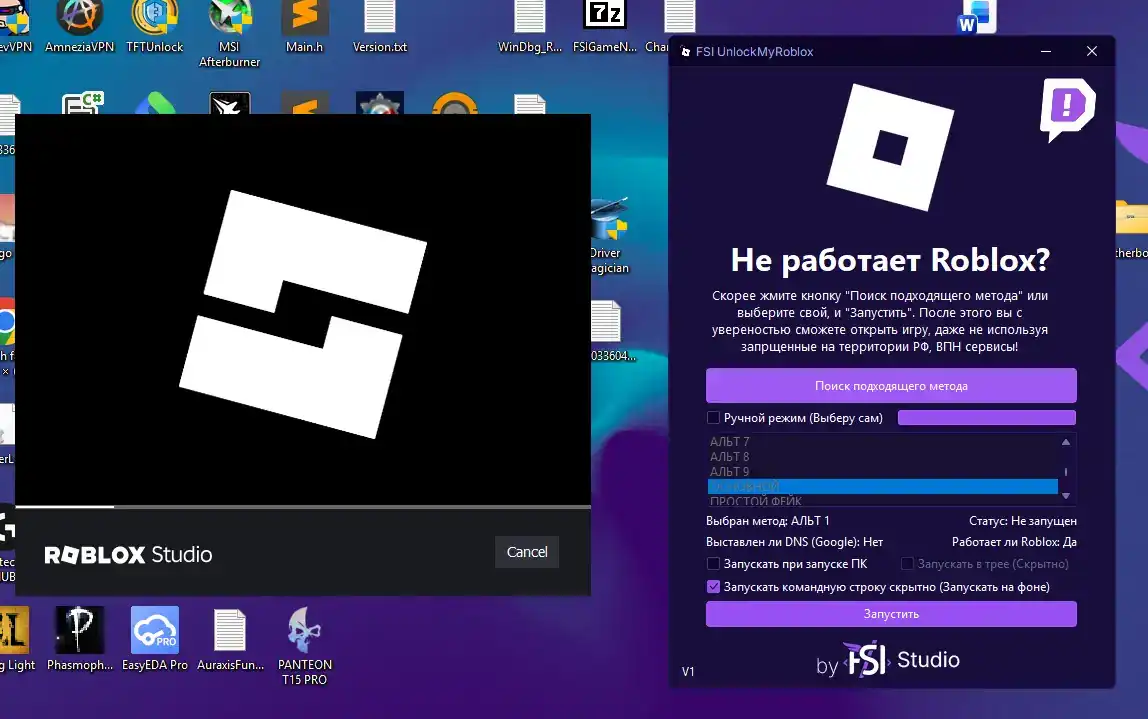The width and height of the screenshot is (1148, 719).
Task: Click the Запустить button
Action: click(x=891, y=614)
